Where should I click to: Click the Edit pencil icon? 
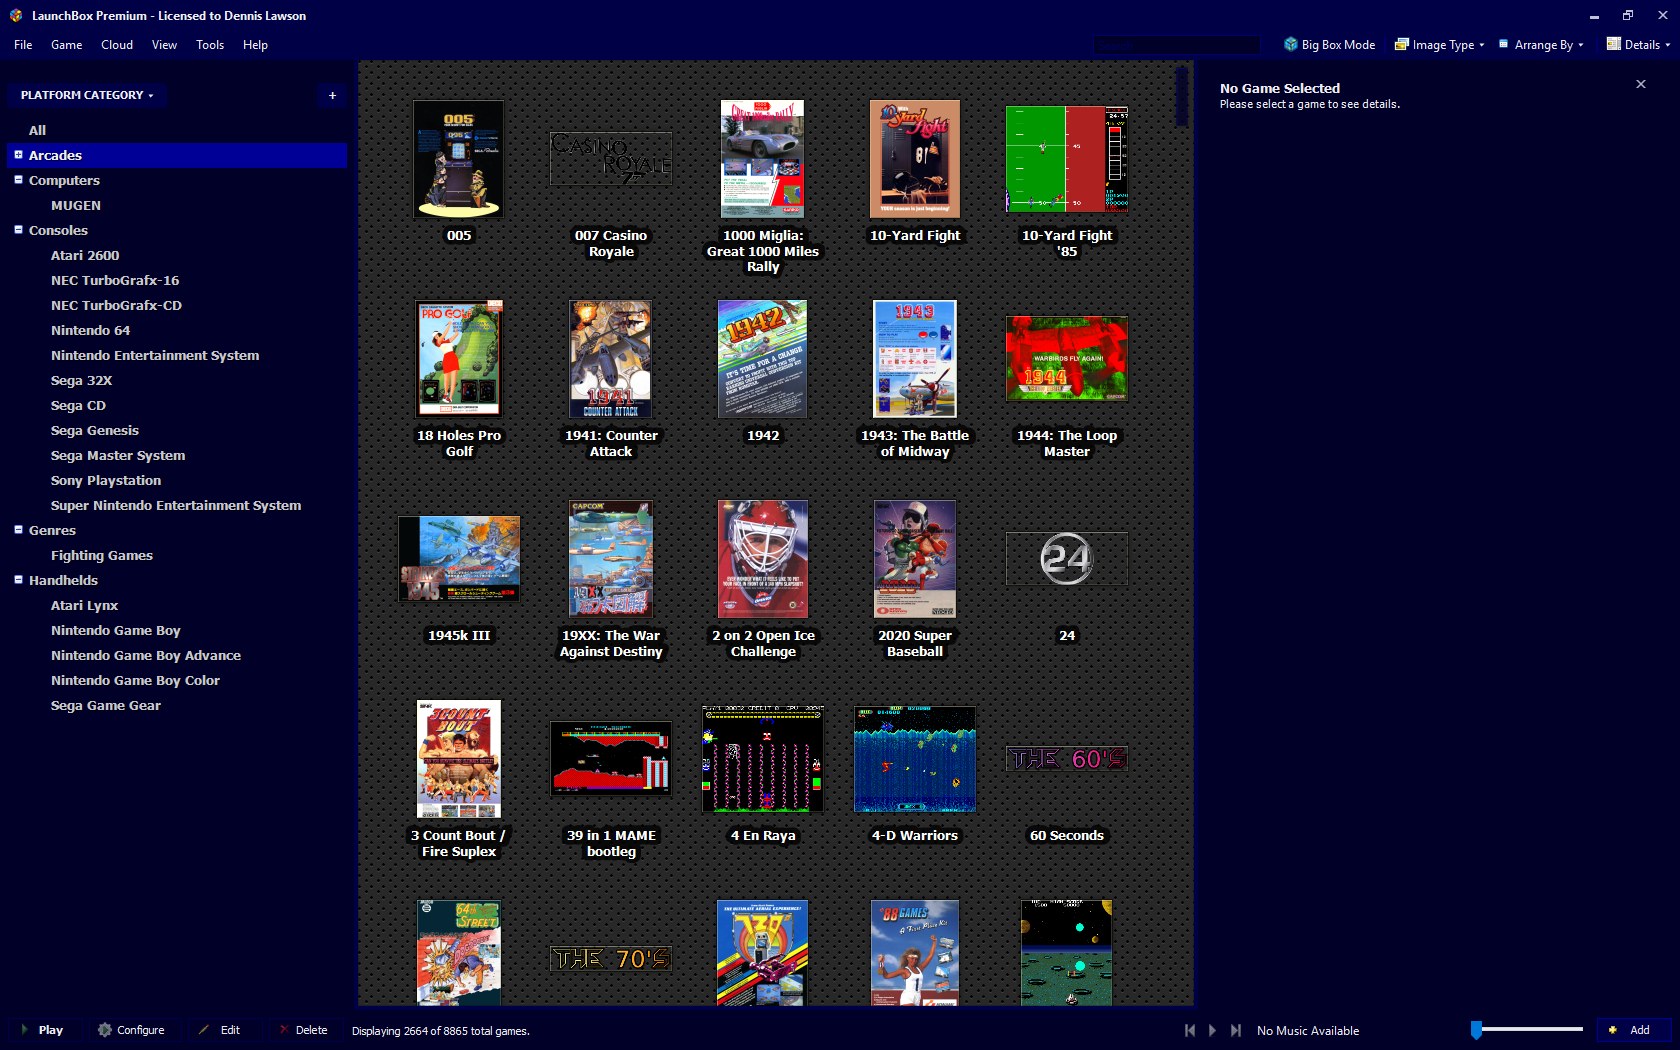pos(204,1030)
